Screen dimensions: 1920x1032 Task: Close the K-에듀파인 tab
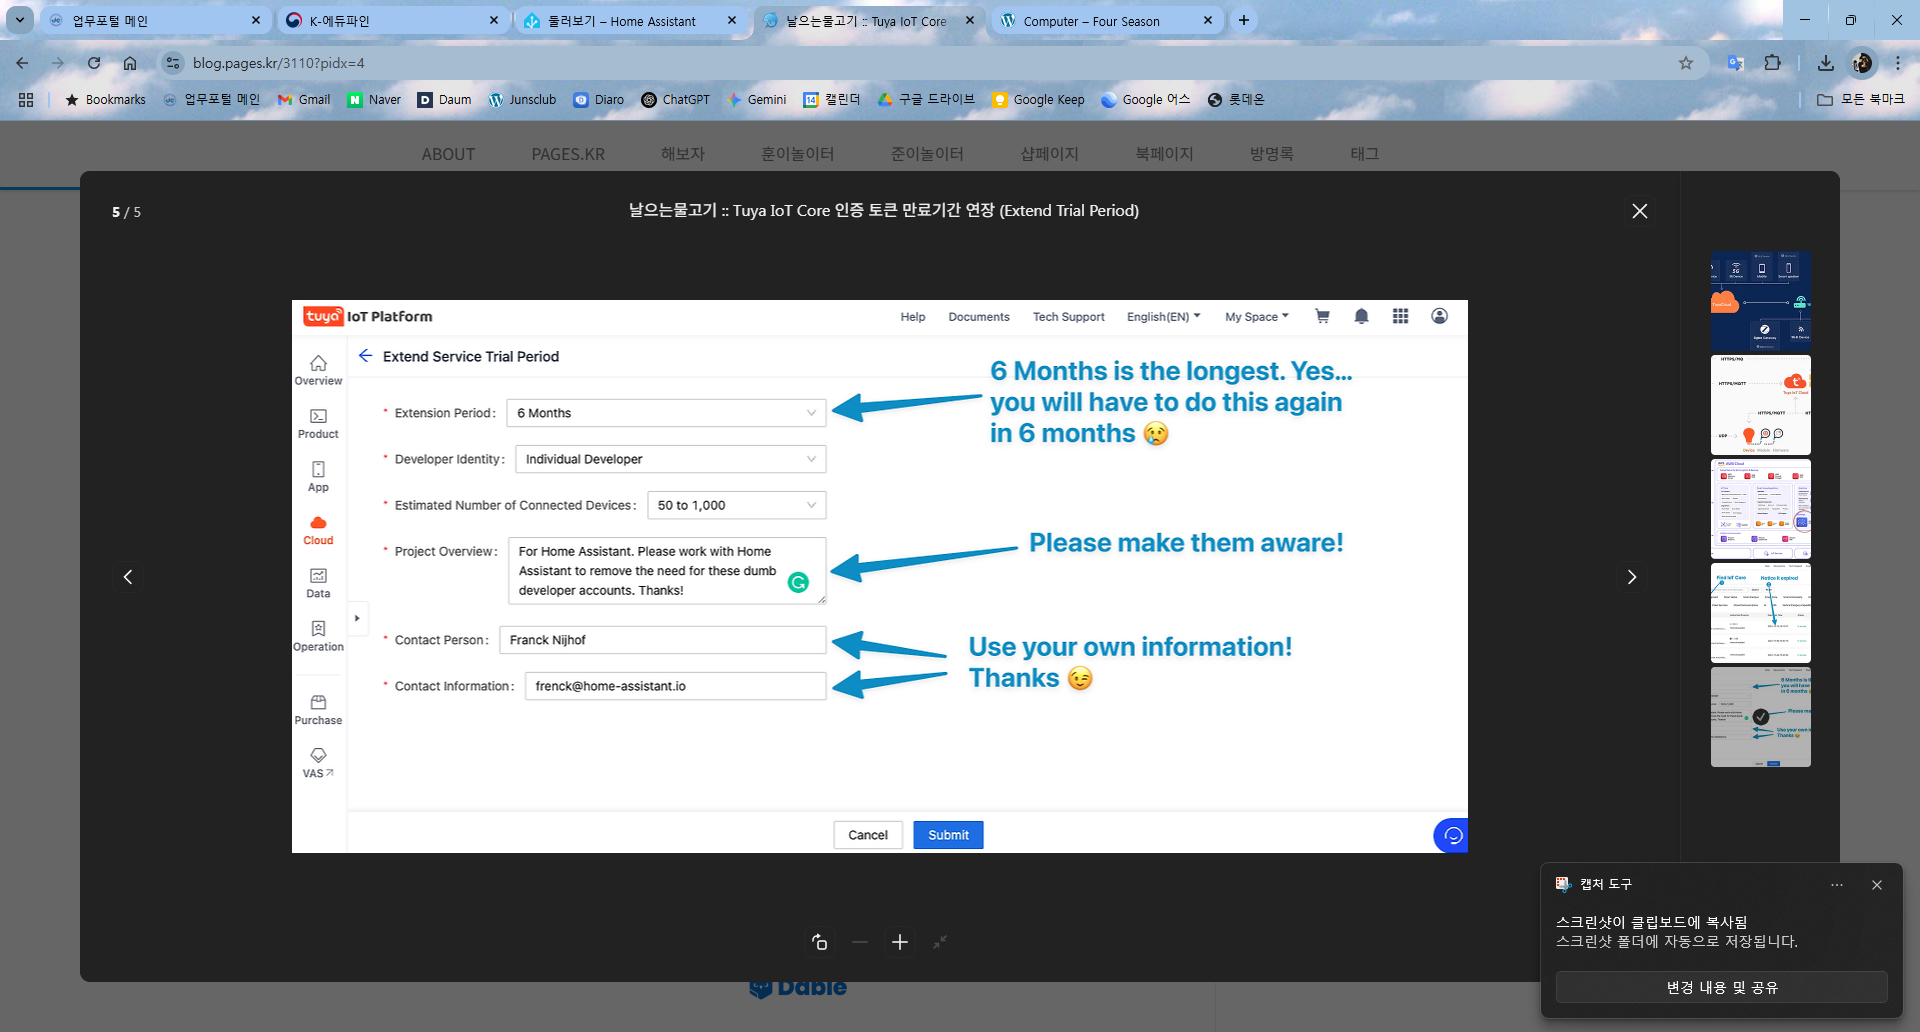[x=494, y=20]
